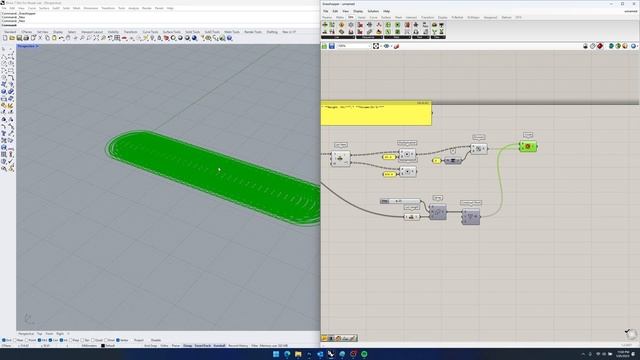Expand the Sequence panel in Grasshopper ribbon
The height and width of the screenshot is (360, 640).
coord(369,37)
